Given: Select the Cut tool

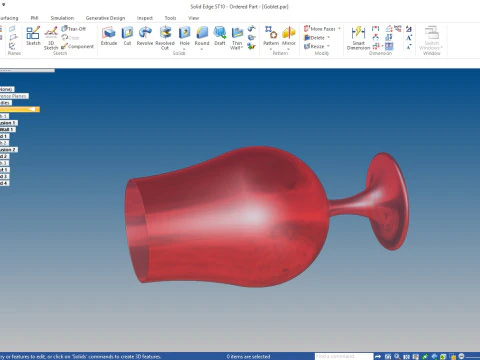Looking at the screenshot, I should point(127,36).
